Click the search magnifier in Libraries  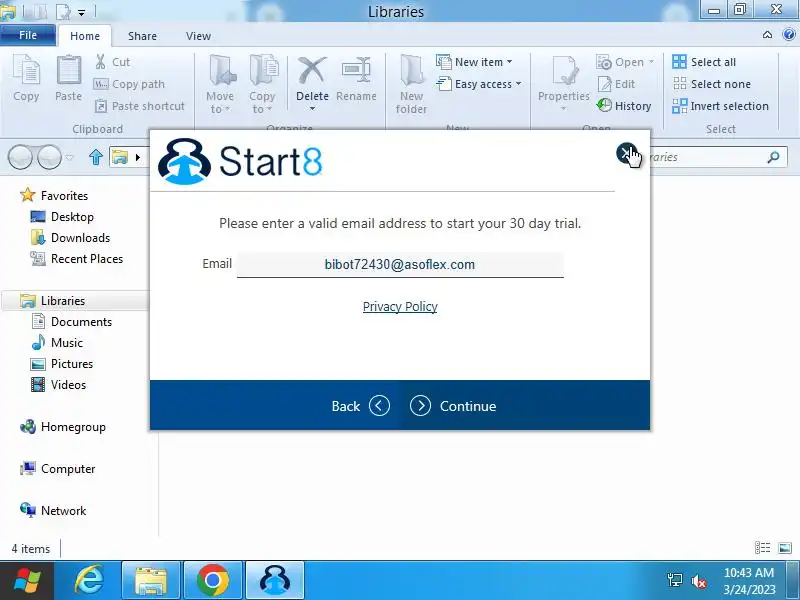pyautogui.click(x=773, y=157)
